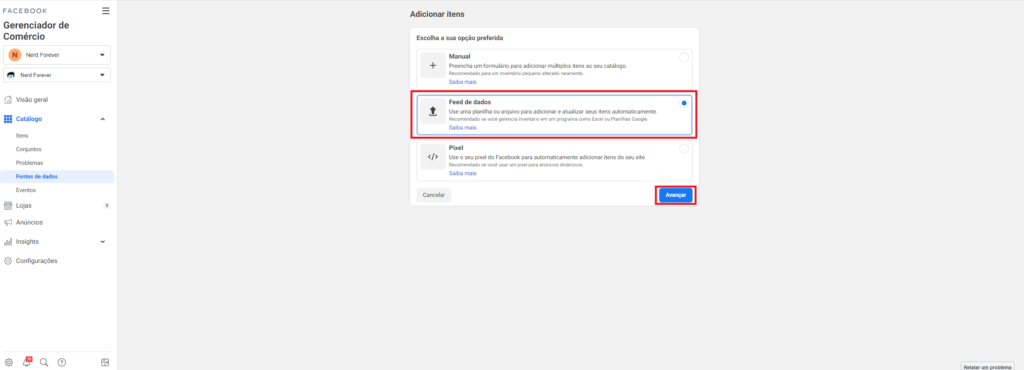Click the upload icon of Feed de dados
This screenshot has width=1024, height=370.
tap(432, 112)
